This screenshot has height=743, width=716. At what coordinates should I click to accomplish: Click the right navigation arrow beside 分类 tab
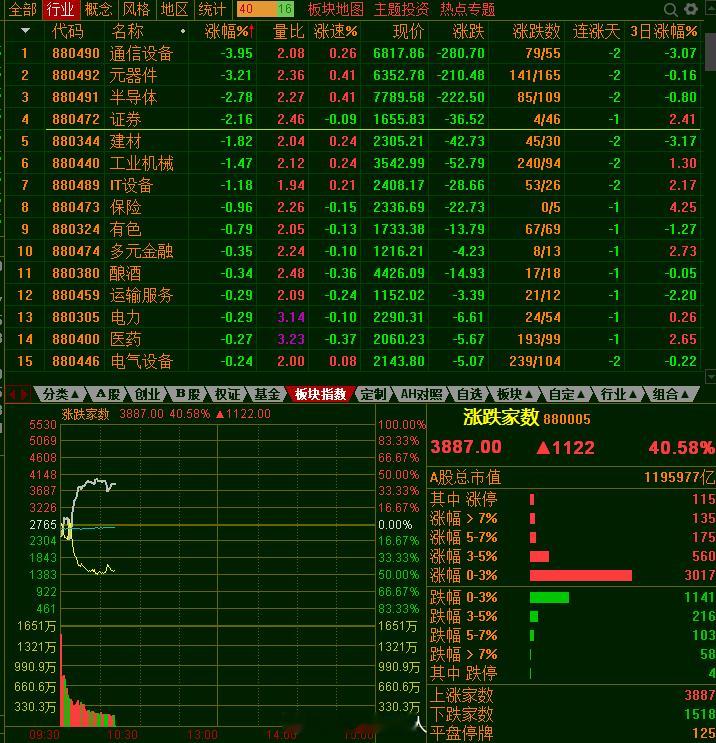coord(23,394)
